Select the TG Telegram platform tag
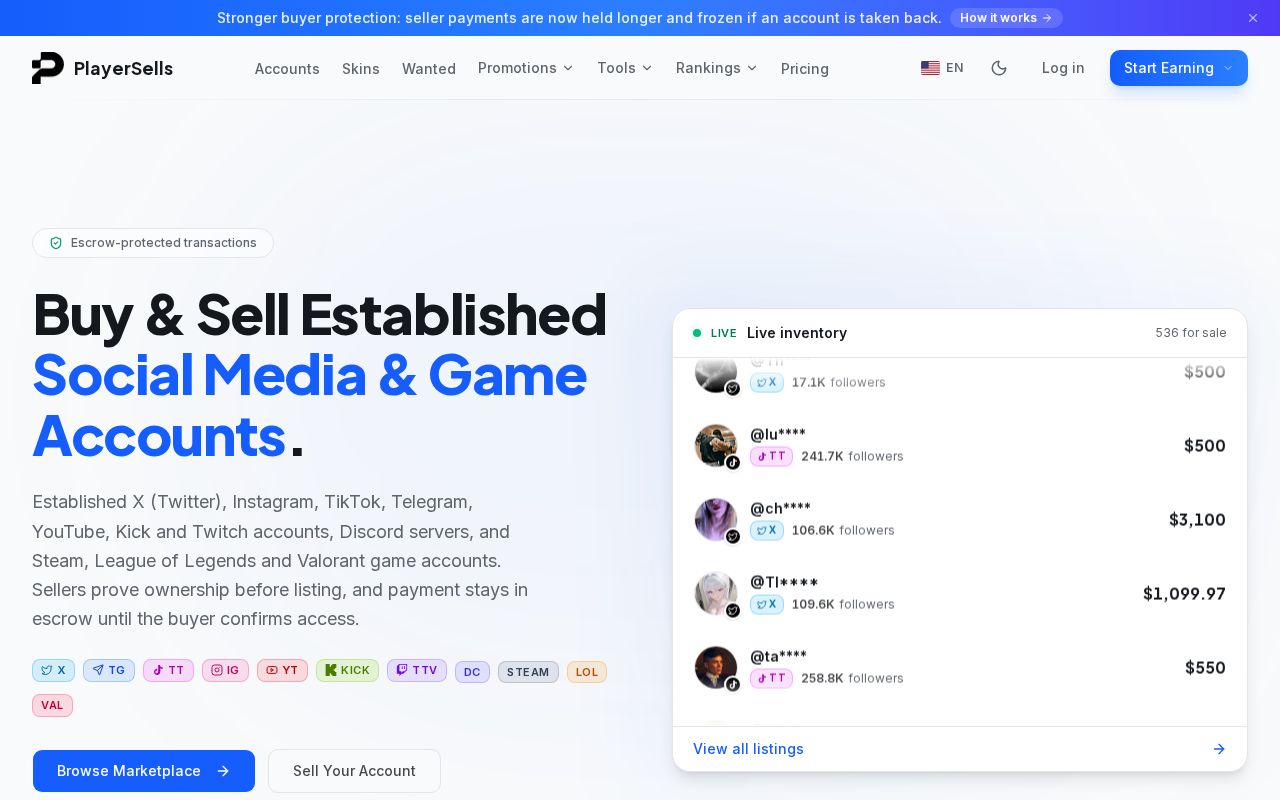This screenshot has width=1280, height=800. [x=109, y=671]
